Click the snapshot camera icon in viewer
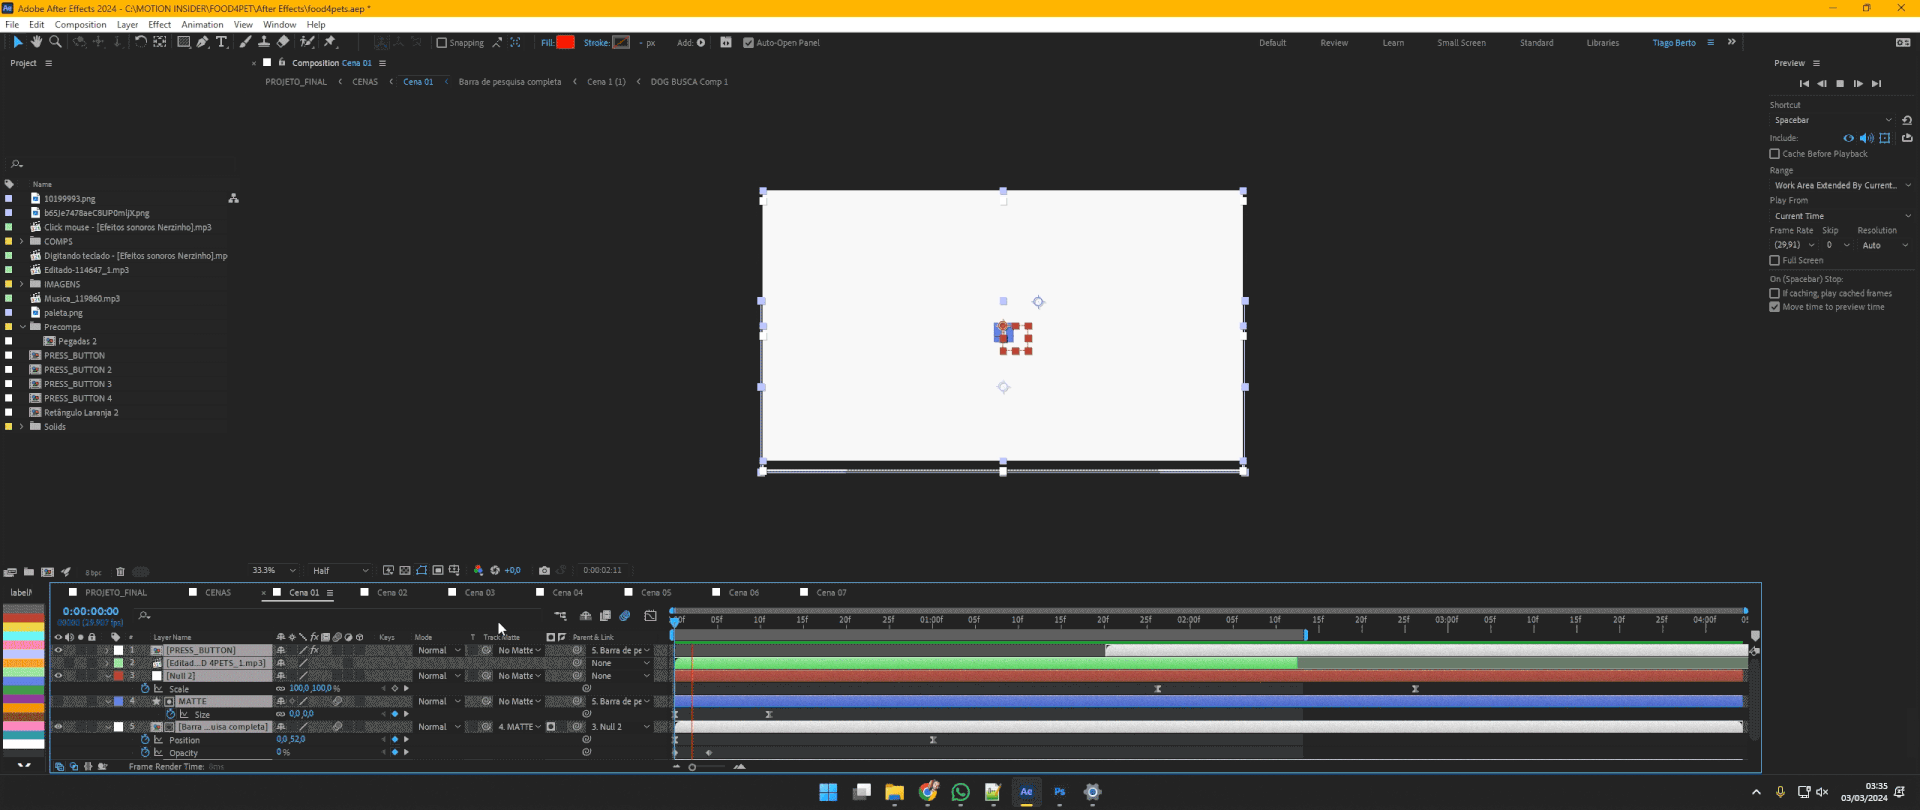 click(x=544, y=571)
